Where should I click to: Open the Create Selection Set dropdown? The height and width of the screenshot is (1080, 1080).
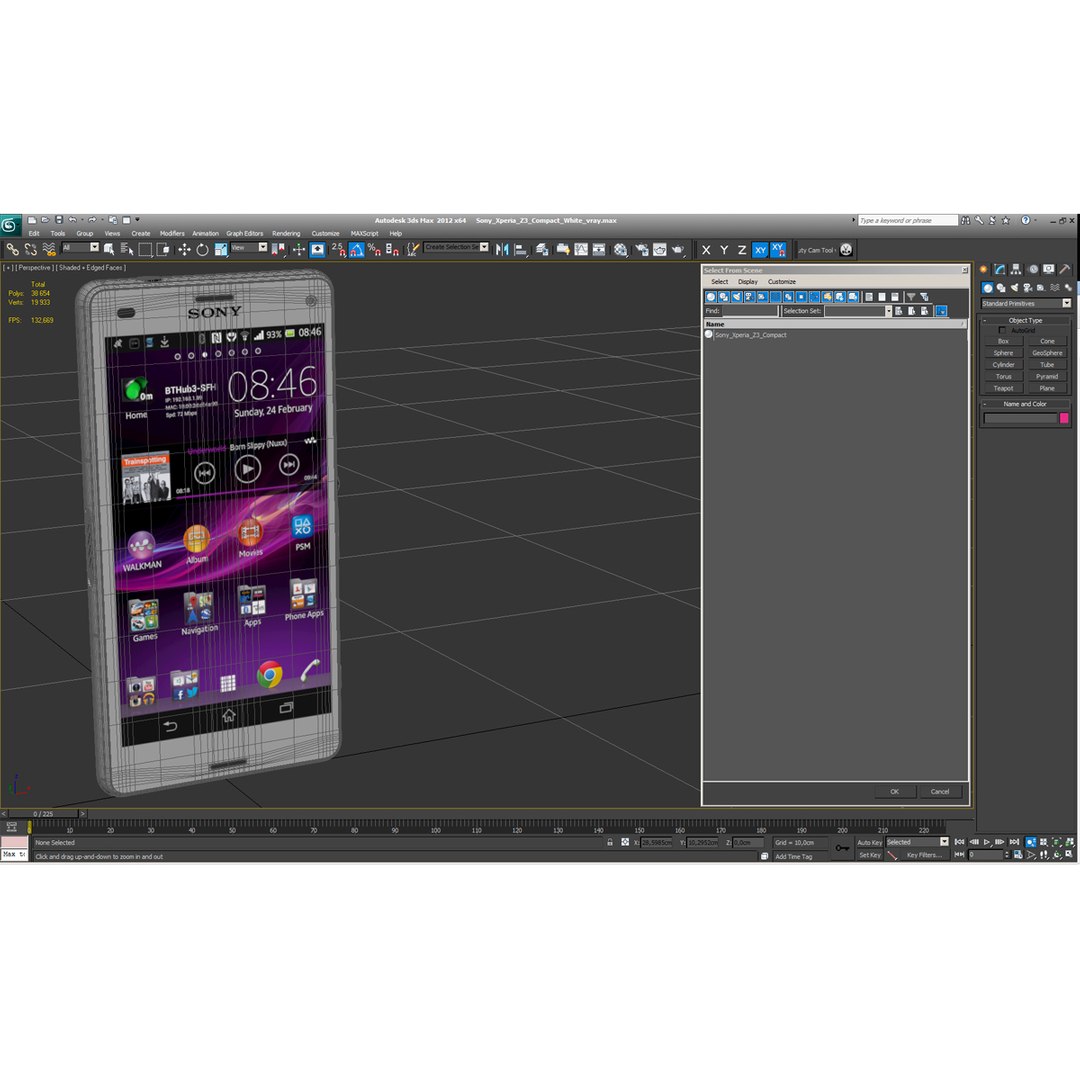pyautogui.click(x=457, y=247)
